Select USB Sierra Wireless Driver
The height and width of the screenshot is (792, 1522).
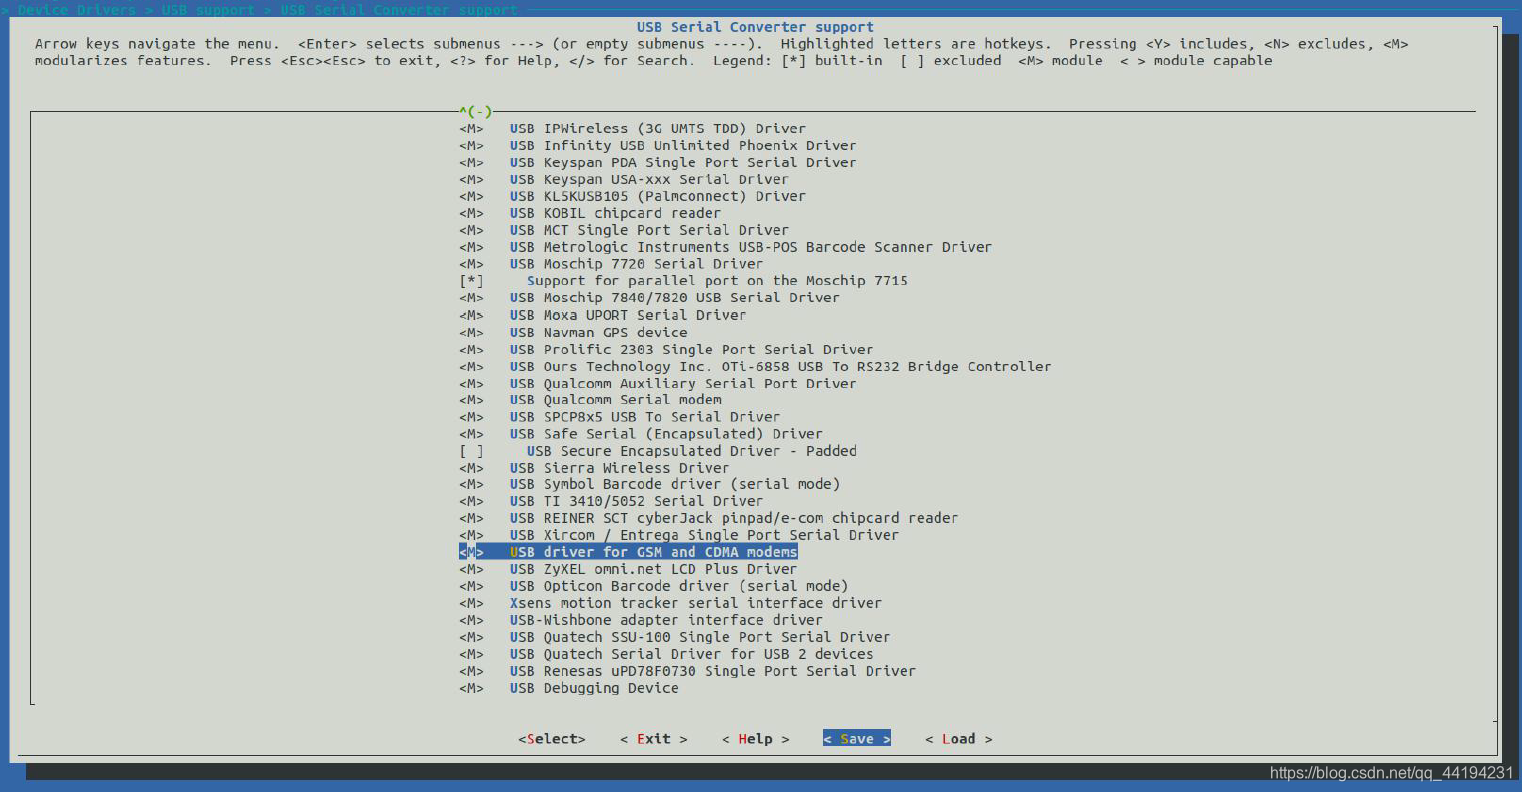(619, 468)
